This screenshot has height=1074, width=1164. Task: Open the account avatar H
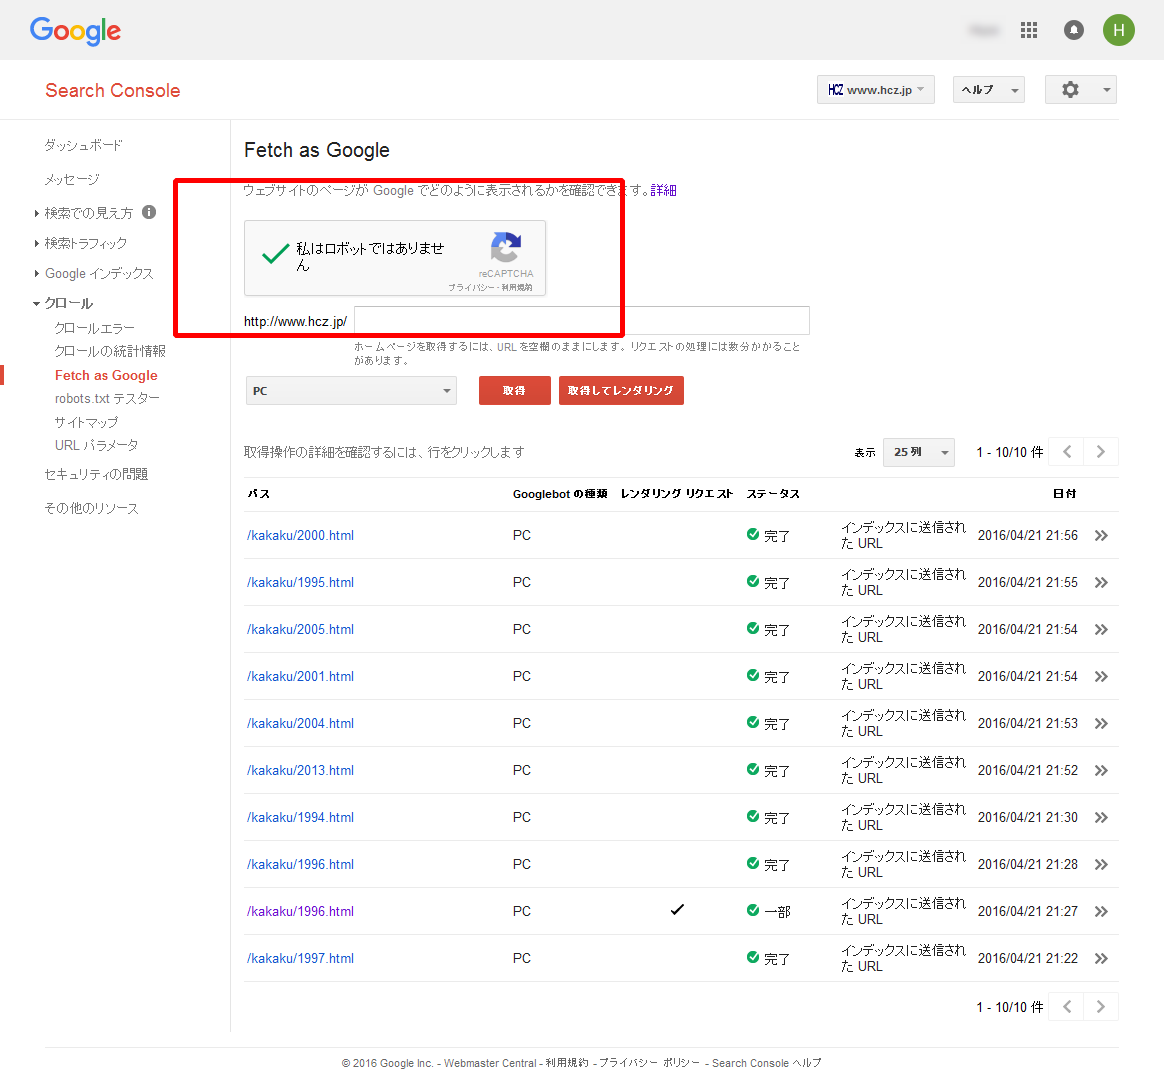point(1118,30)
